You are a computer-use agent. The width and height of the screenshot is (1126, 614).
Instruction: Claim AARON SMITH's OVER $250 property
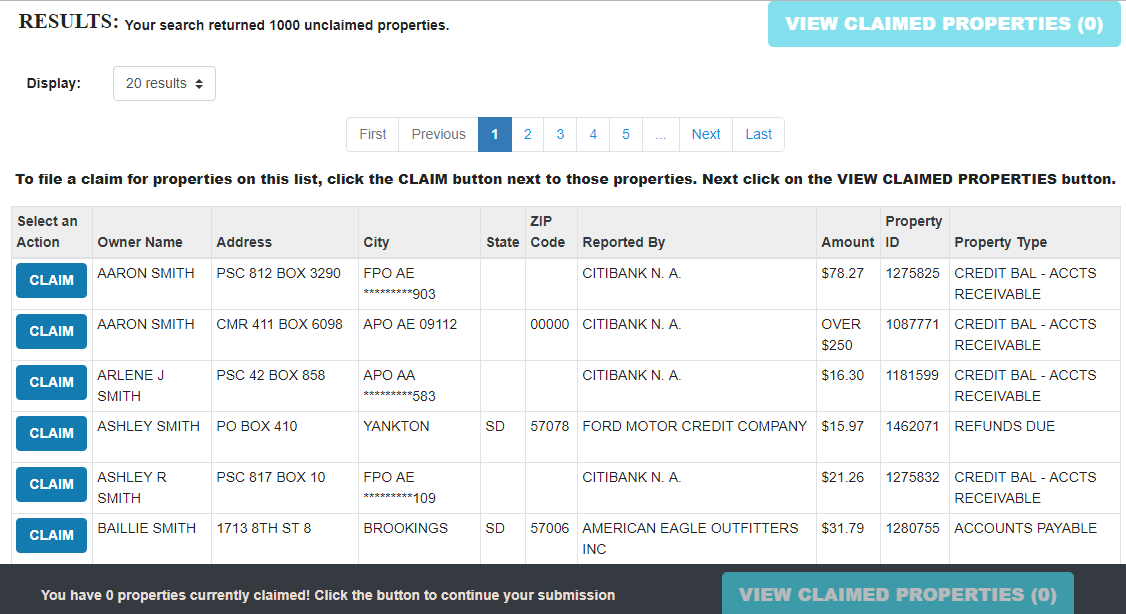coord(51,331)
